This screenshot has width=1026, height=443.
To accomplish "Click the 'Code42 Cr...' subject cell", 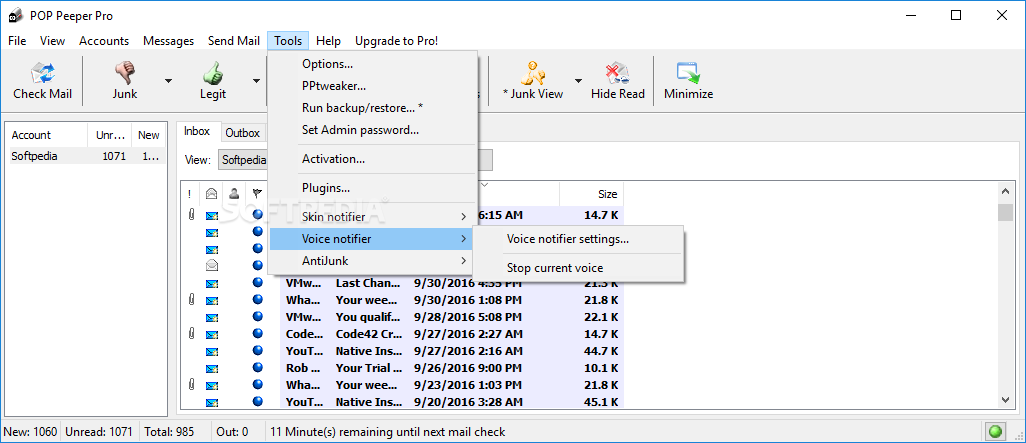I will pyautogui.click(x=368, y=334).
